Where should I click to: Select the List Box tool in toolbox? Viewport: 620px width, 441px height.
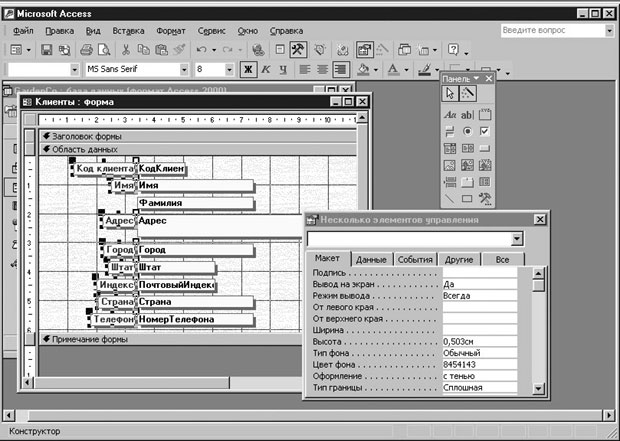pyautogui.click(x=467, y=148)
